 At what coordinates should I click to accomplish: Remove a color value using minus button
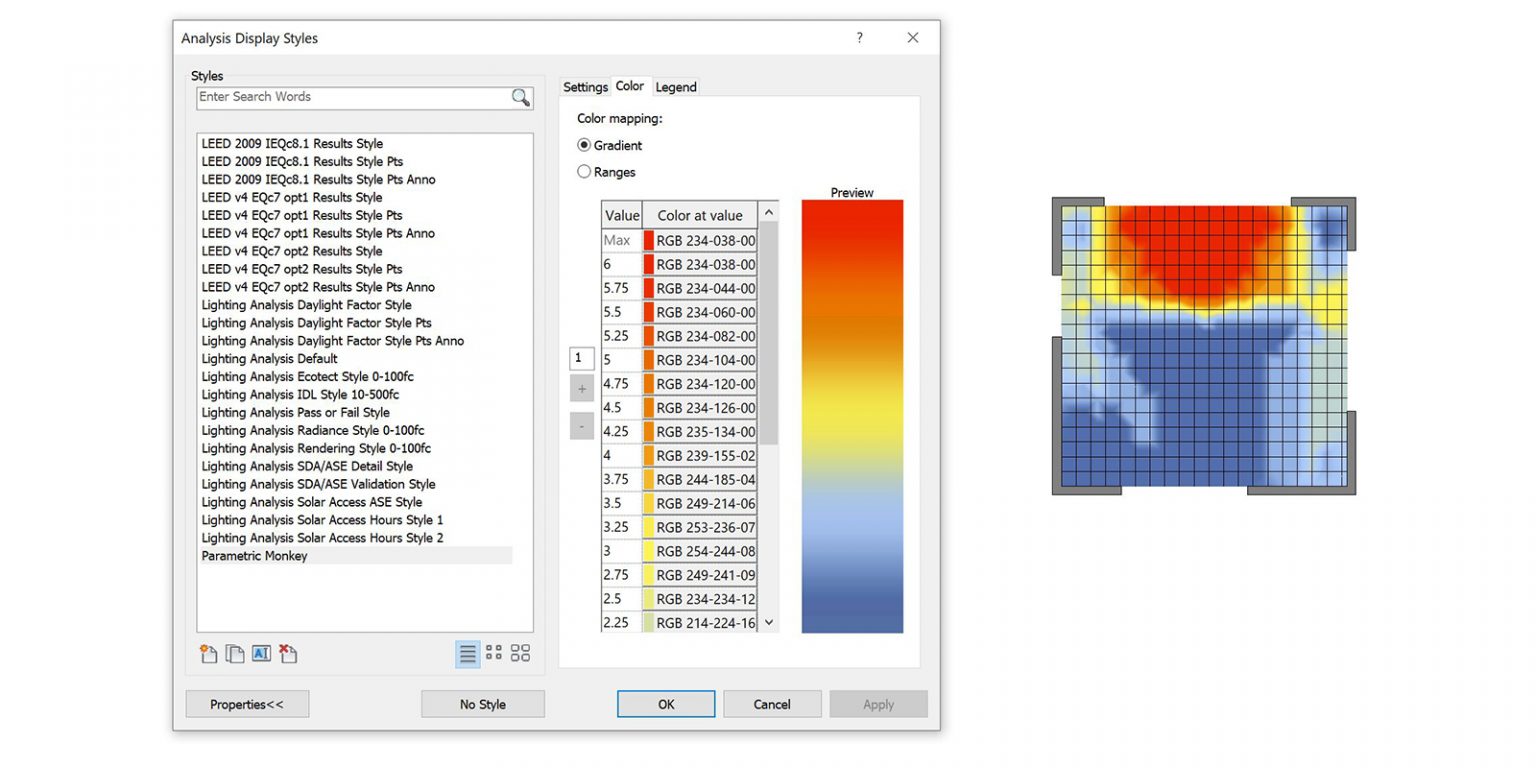(x=582, y=425)
